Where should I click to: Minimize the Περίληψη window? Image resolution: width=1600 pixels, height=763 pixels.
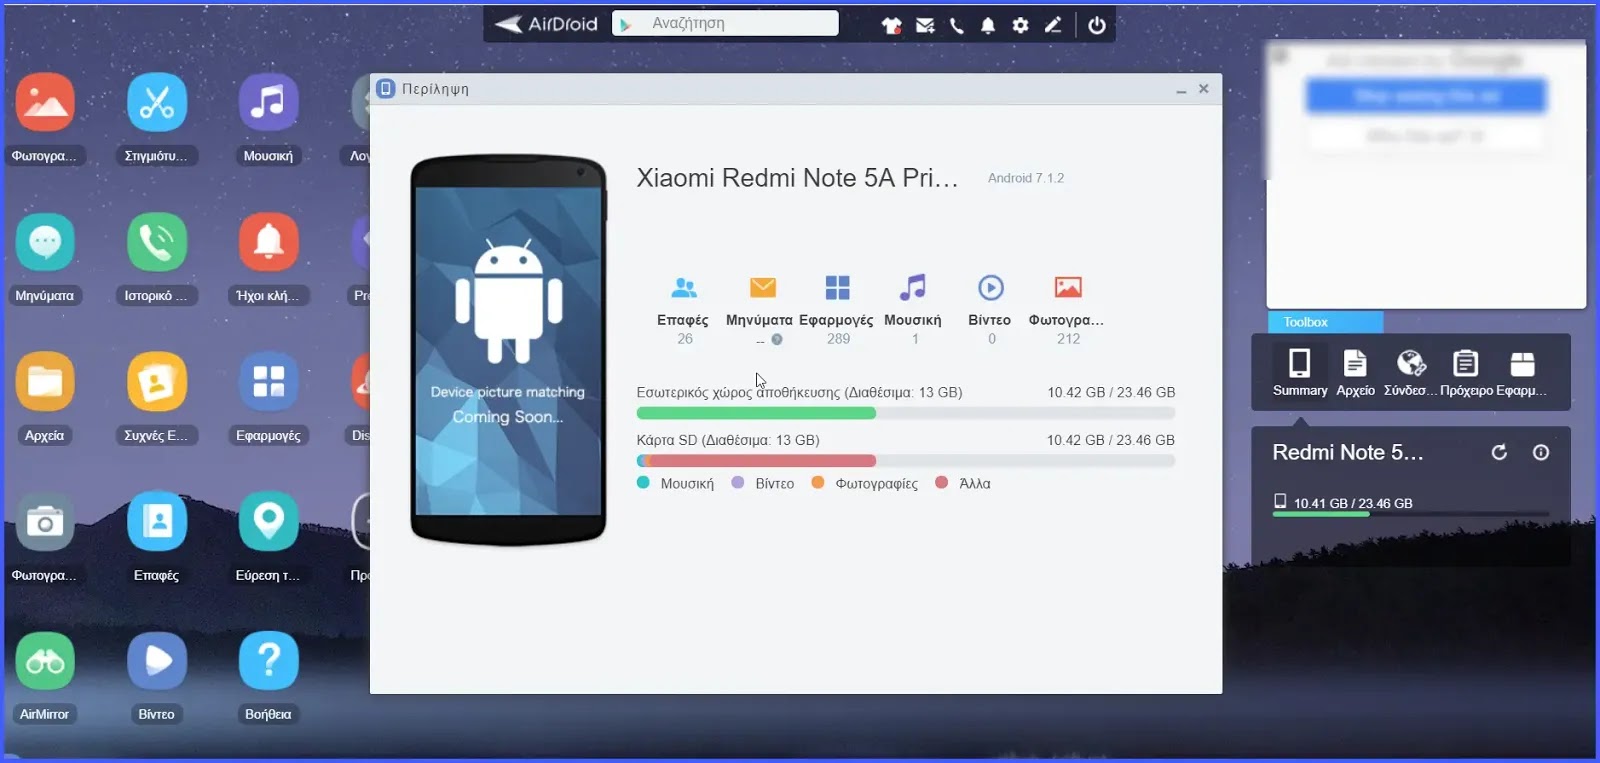pos(1181,89)
